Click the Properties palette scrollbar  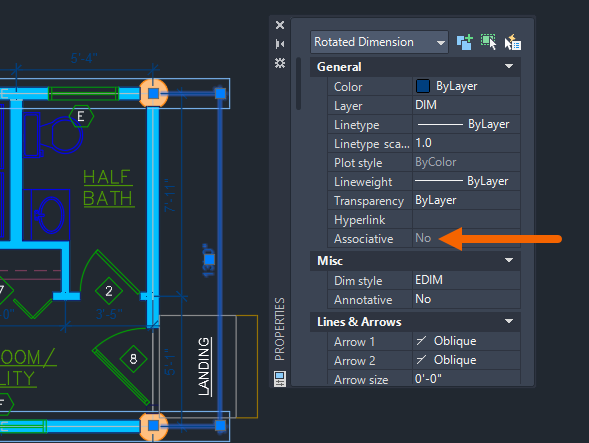coord(299,83)
